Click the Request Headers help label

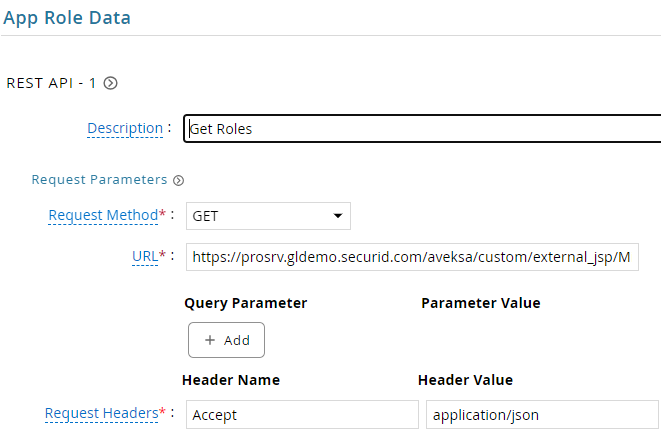coord(102,413)
